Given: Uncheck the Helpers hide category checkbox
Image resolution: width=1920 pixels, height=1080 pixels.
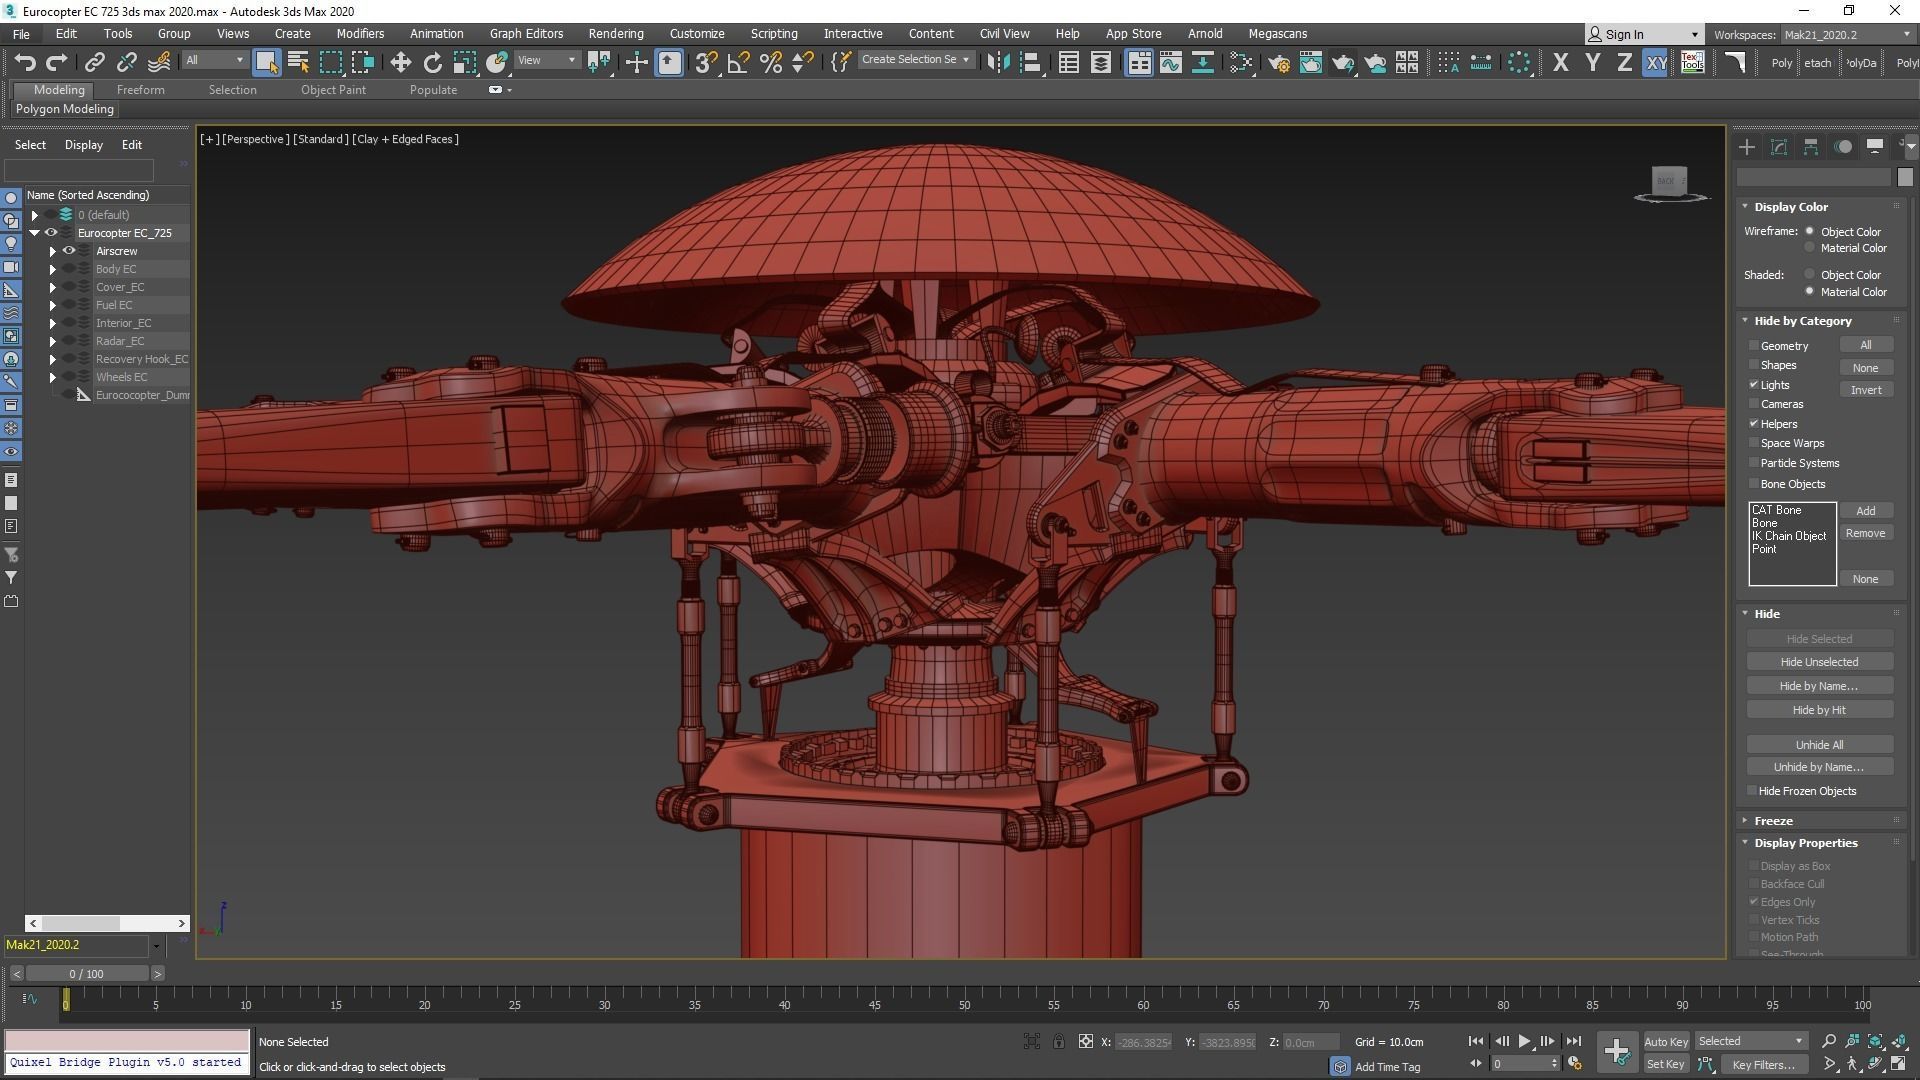Looking at the screenshot, I should click(x=1754, y=424).
